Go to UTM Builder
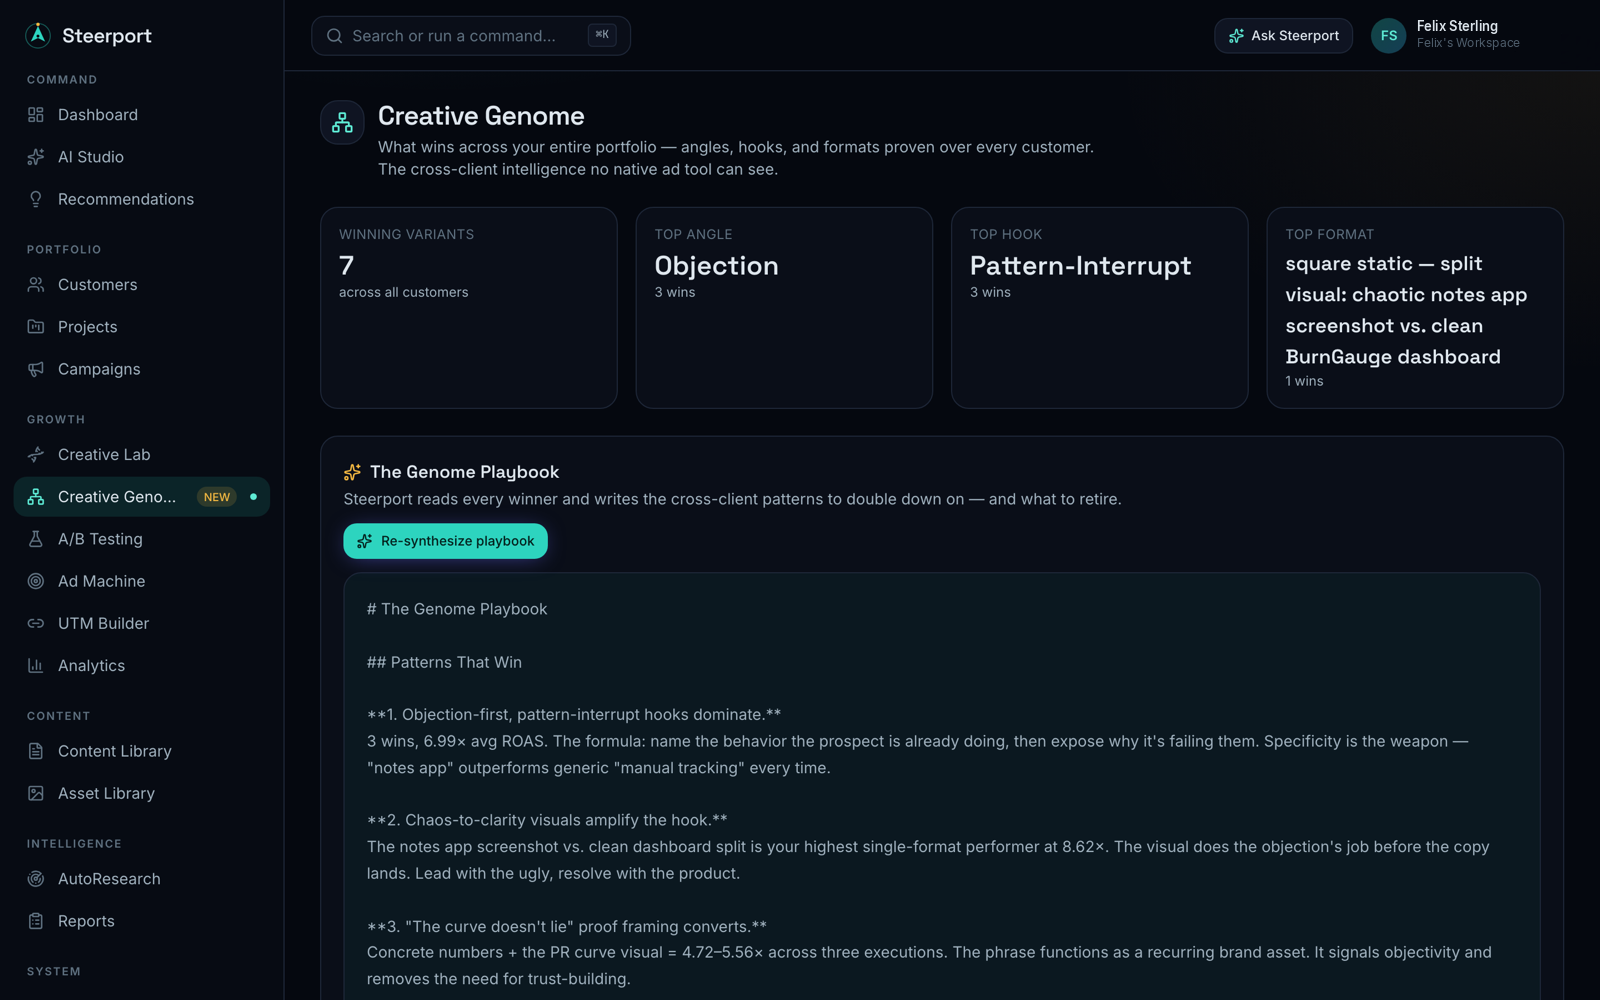 (x=142, y=623)
